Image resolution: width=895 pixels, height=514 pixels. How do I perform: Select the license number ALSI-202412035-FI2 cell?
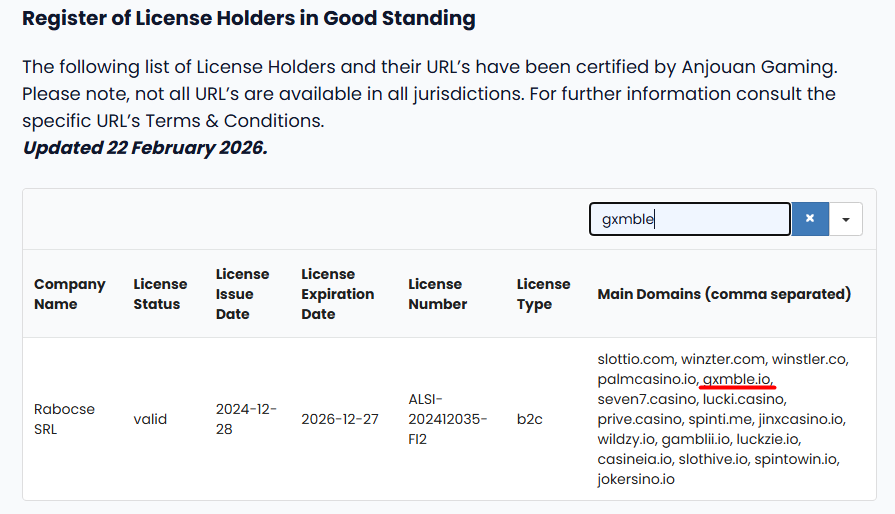[x=447, y=419]
